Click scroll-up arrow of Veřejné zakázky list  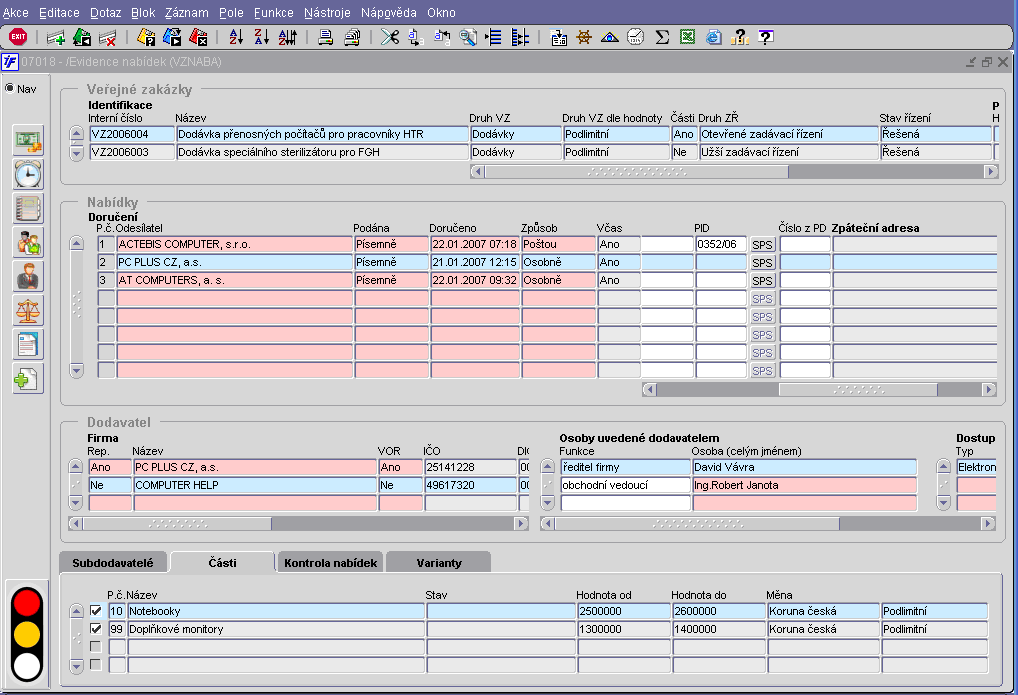(76, 134)
